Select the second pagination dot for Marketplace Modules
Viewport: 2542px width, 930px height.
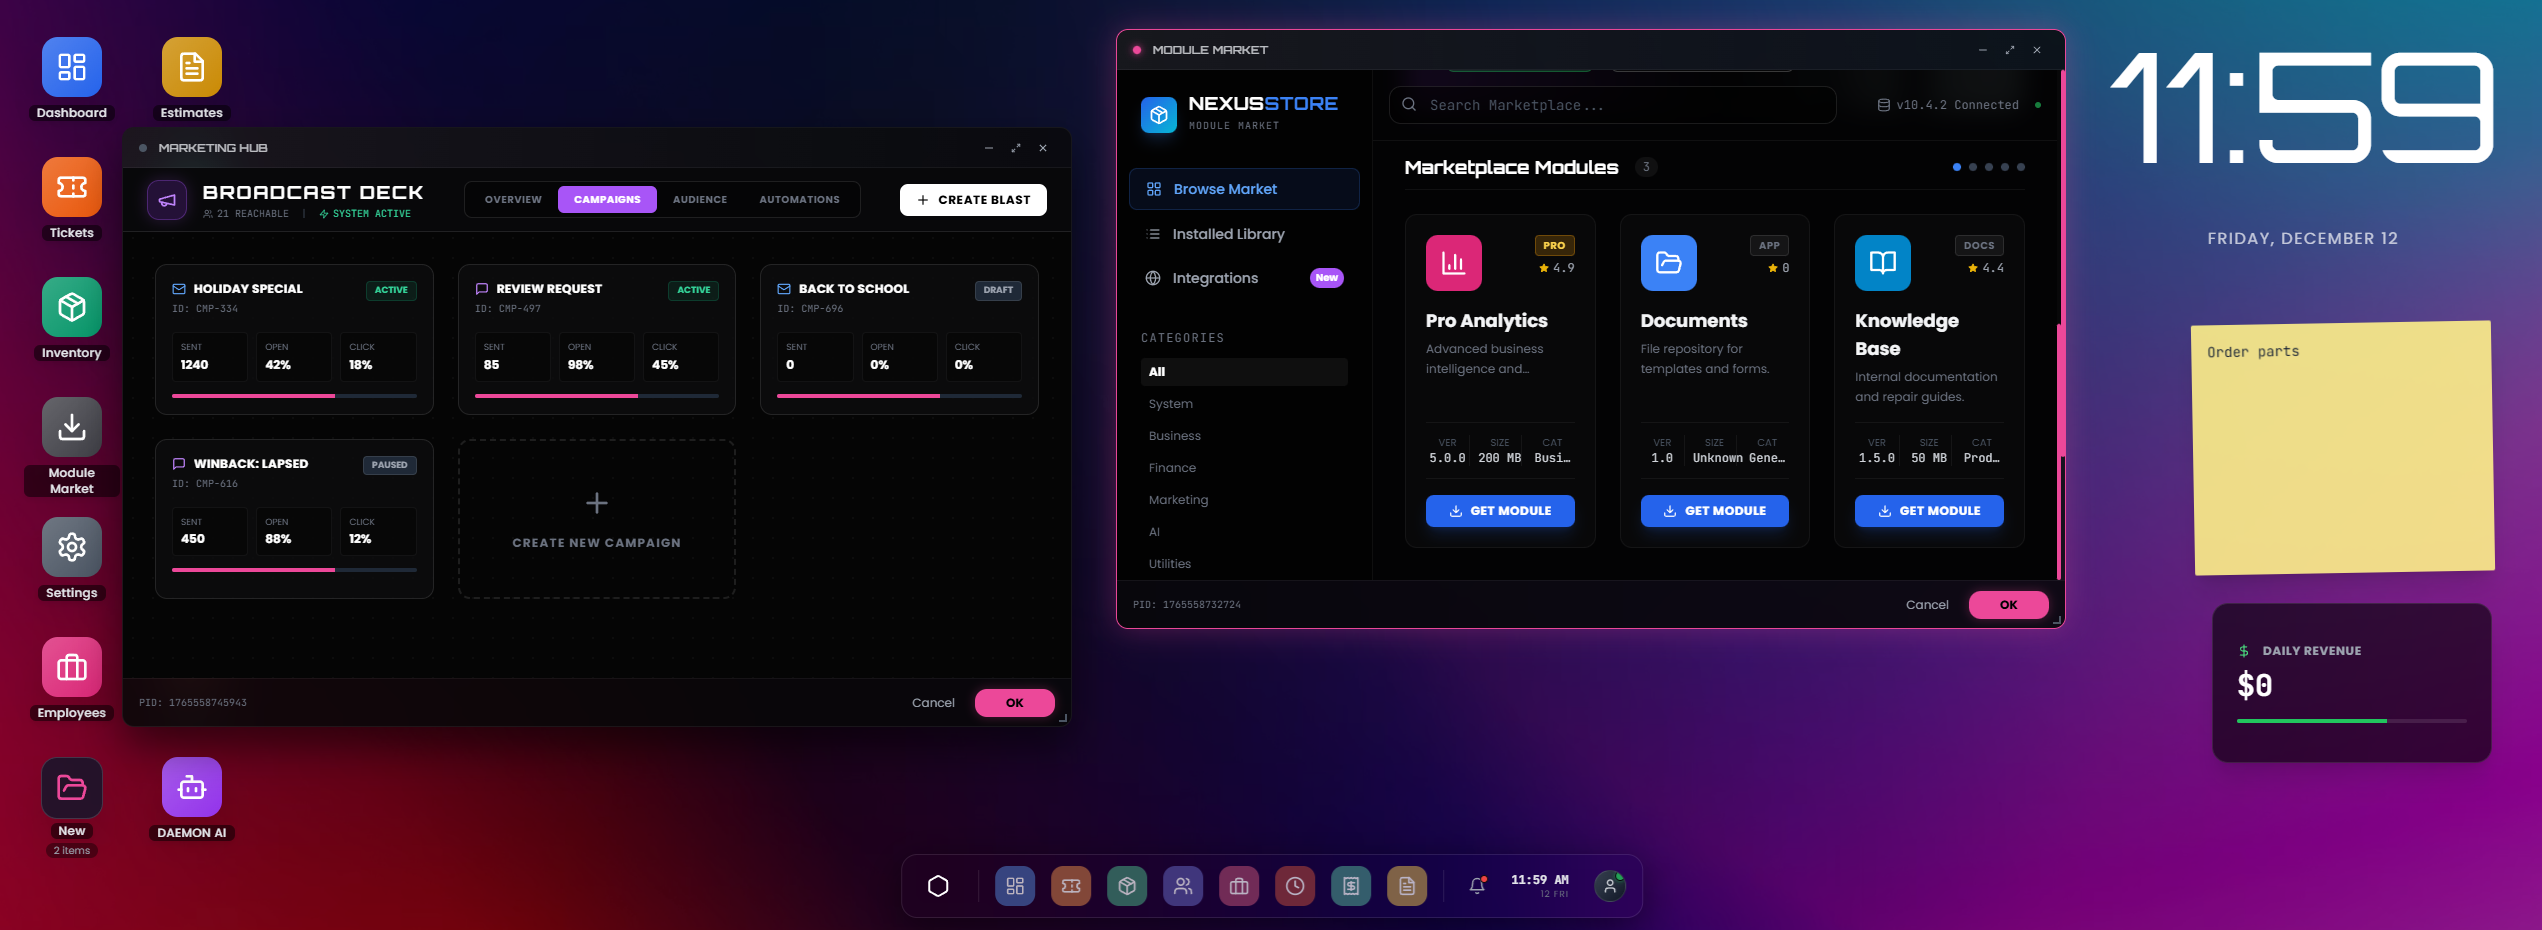[1973, 167]
